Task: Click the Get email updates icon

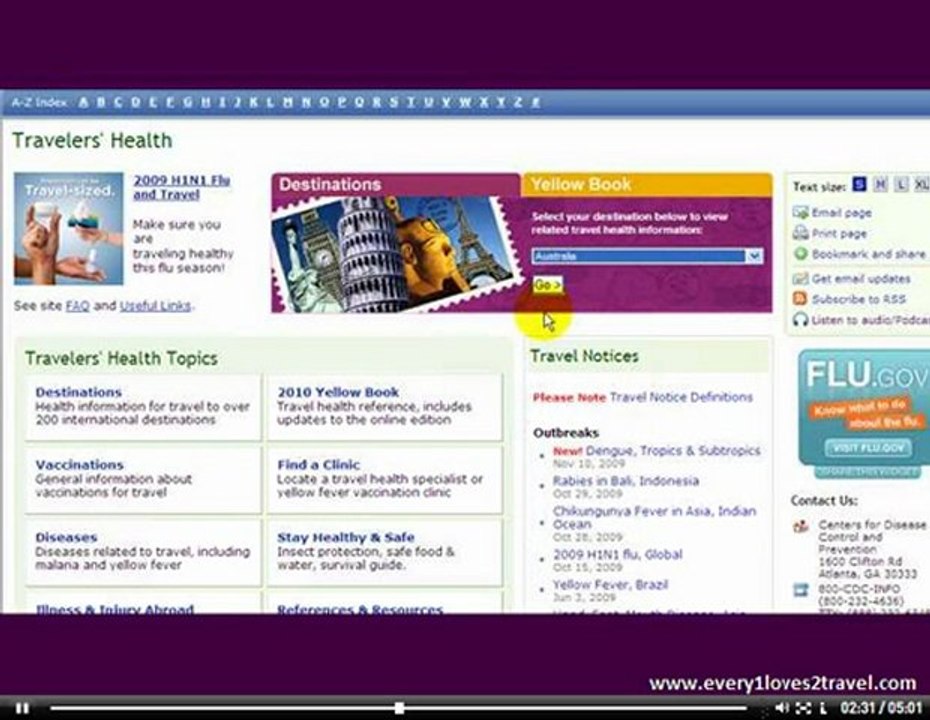Action: point(800,278)
